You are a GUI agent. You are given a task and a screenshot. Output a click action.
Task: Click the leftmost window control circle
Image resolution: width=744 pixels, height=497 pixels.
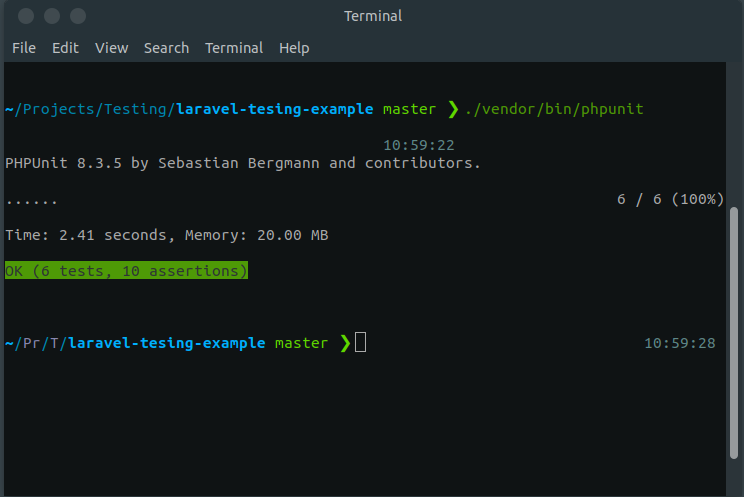click(25, 16)
